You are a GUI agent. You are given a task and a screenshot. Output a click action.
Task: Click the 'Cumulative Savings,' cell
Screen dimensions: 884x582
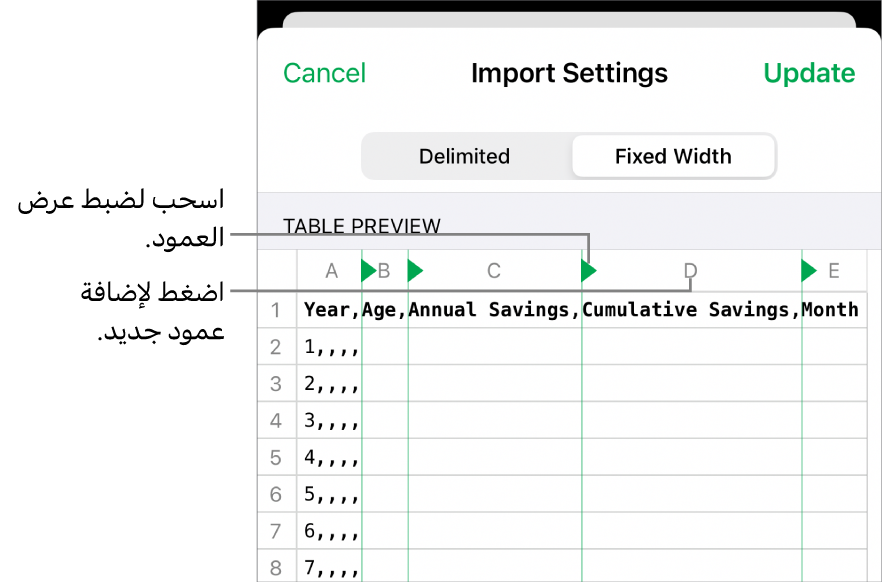coord(690,310)
